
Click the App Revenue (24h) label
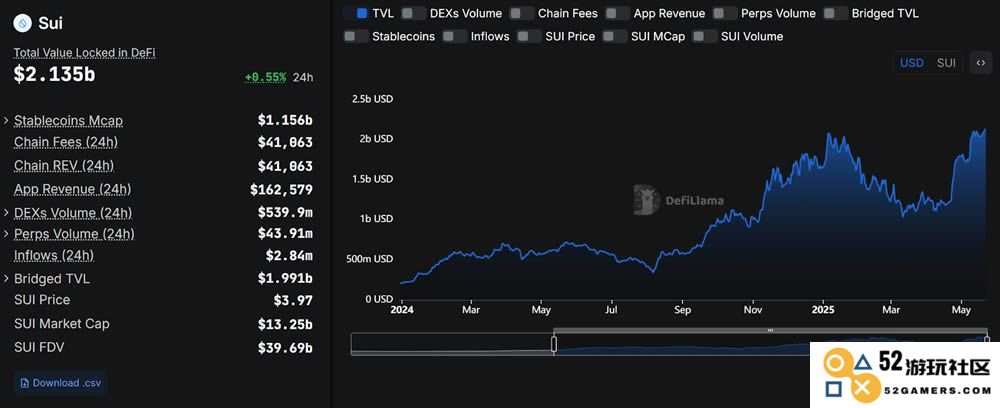pos(73,189)
